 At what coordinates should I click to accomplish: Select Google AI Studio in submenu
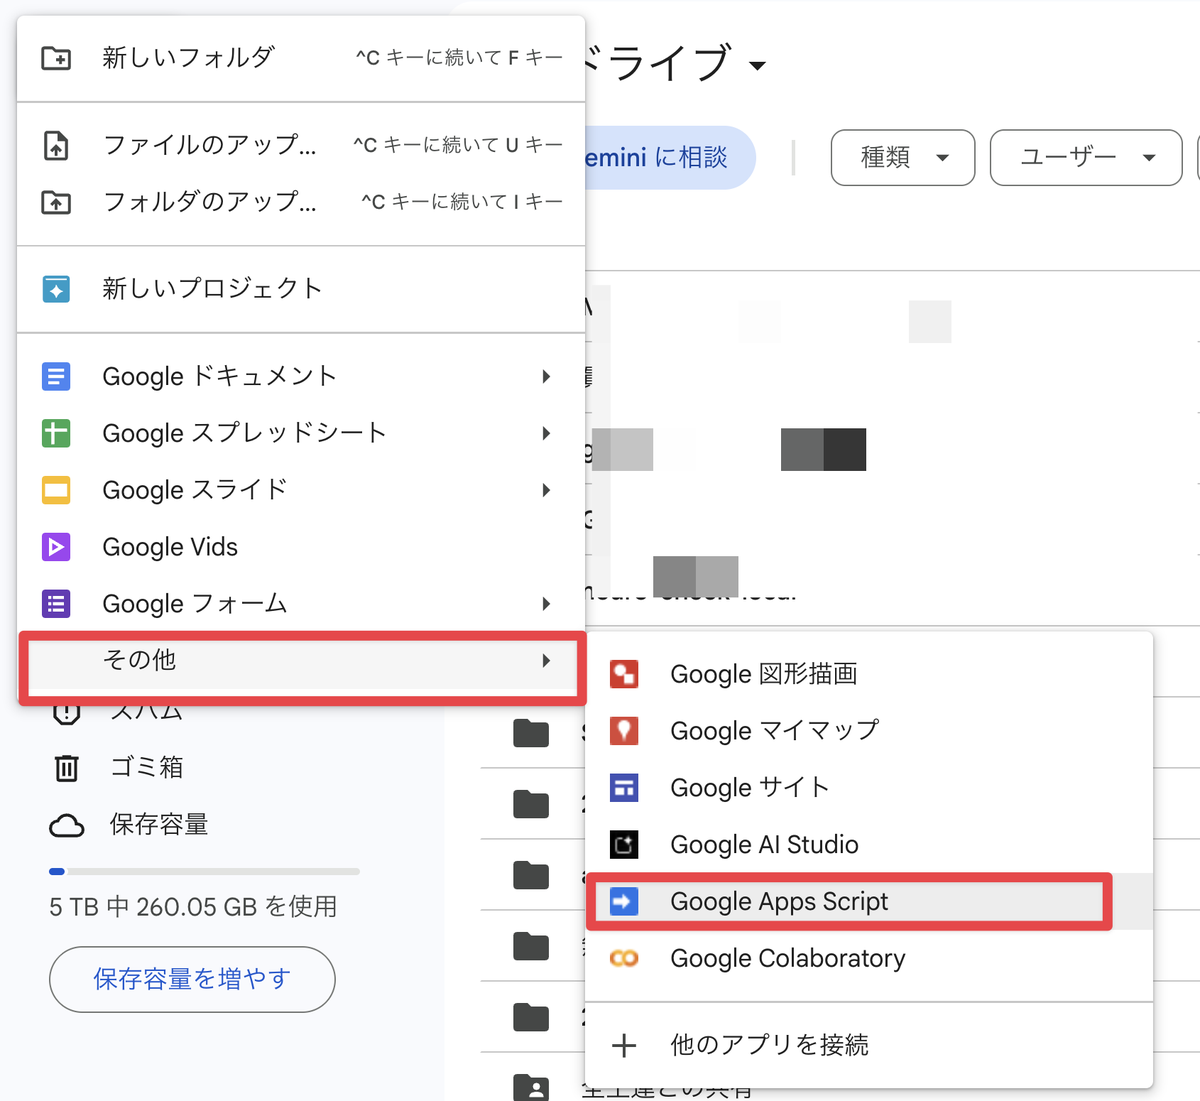[869, 845]
